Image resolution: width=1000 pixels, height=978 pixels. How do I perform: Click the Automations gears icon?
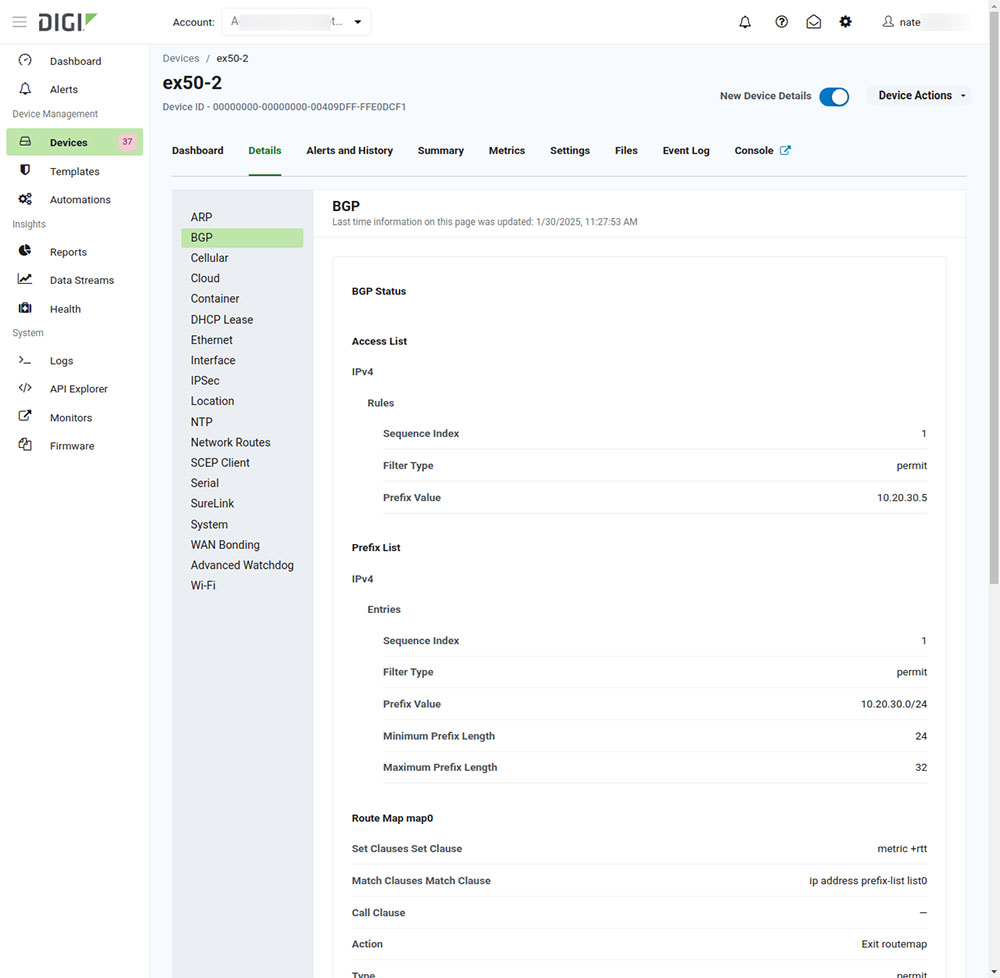[24, 199]
